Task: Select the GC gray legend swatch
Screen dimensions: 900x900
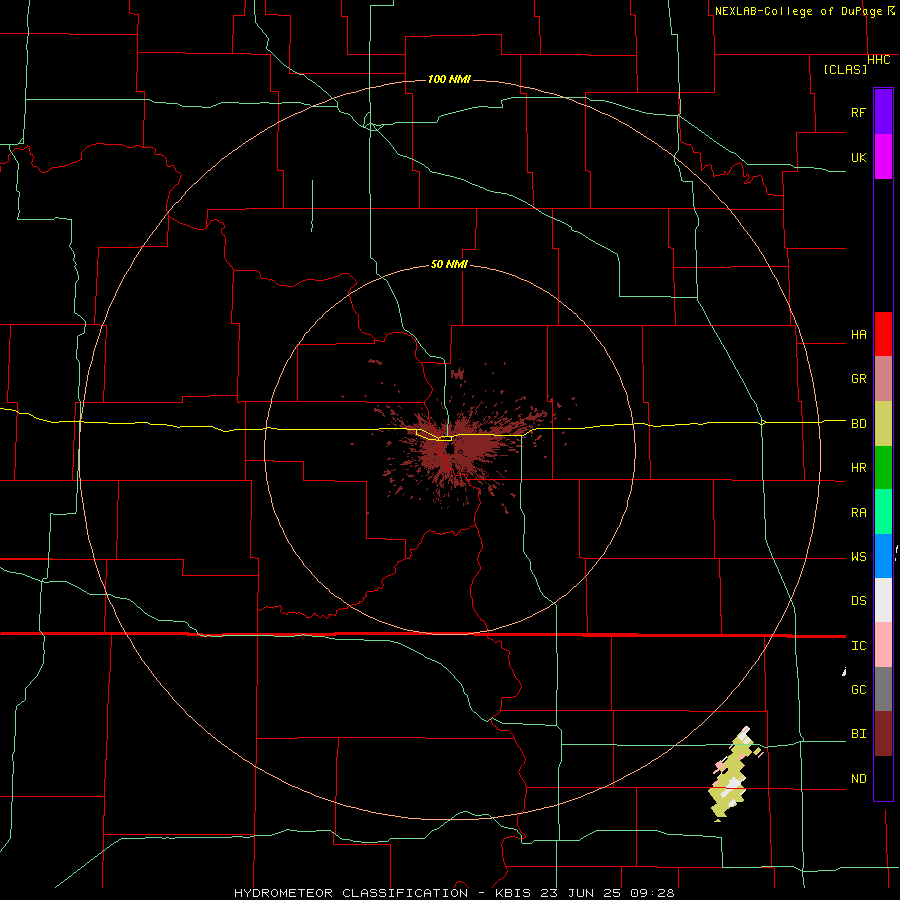Action: 883,689
